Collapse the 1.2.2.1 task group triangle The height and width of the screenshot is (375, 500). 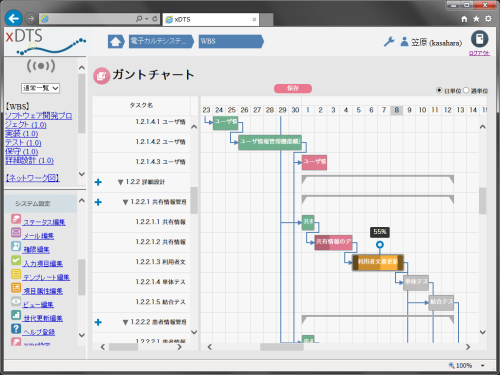point(125,202)
